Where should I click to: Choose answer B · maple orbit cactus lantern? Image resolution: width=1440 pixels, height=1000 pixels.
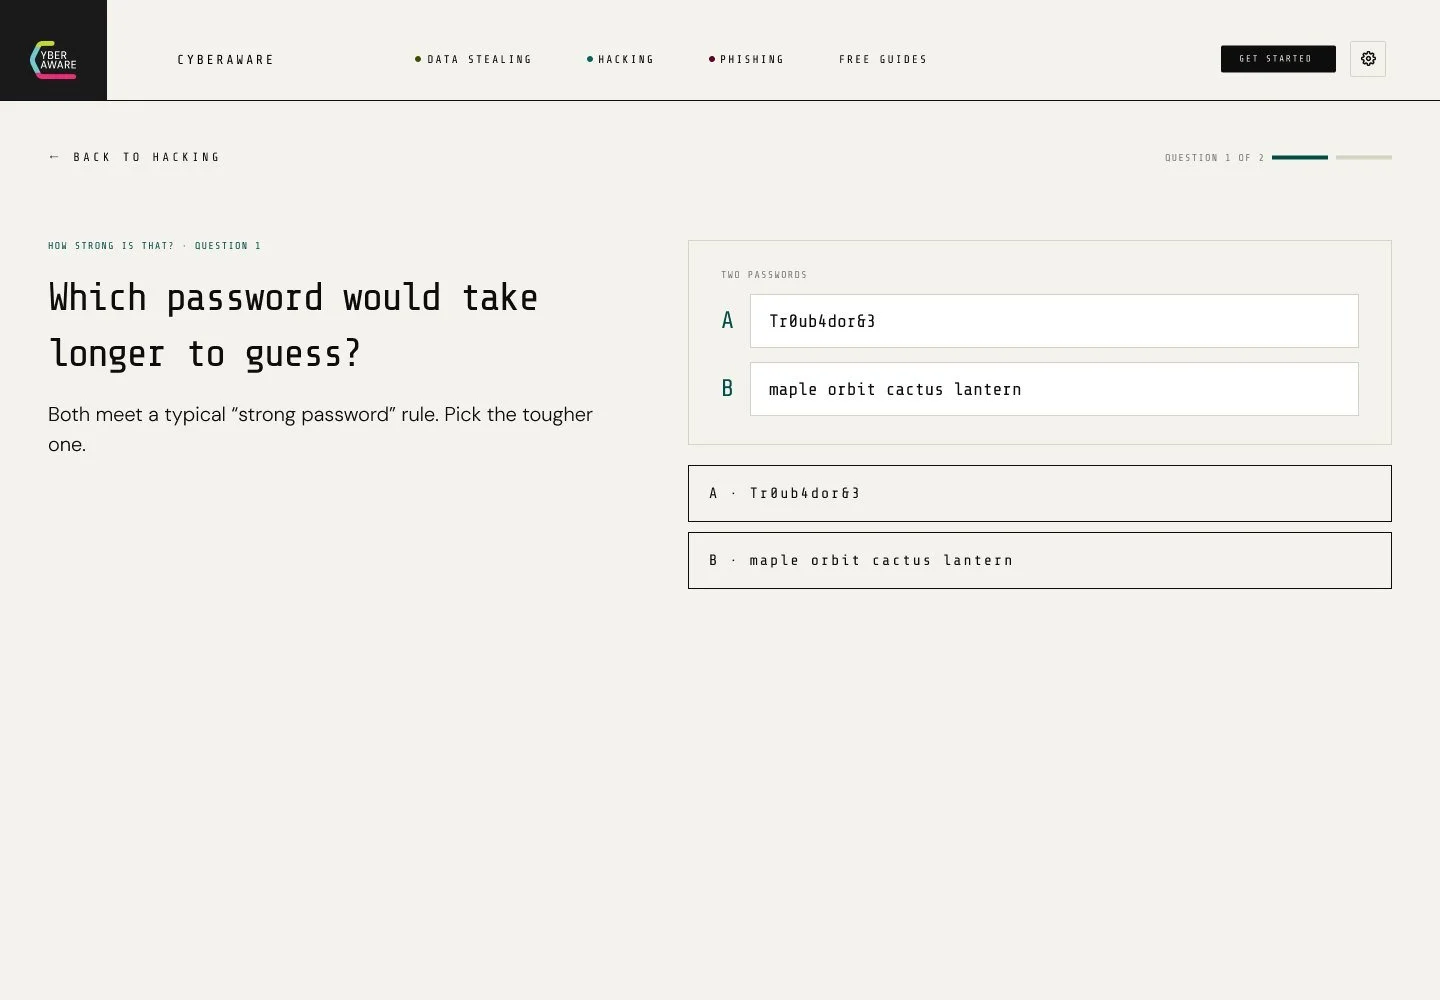(x=1040, y=560)
